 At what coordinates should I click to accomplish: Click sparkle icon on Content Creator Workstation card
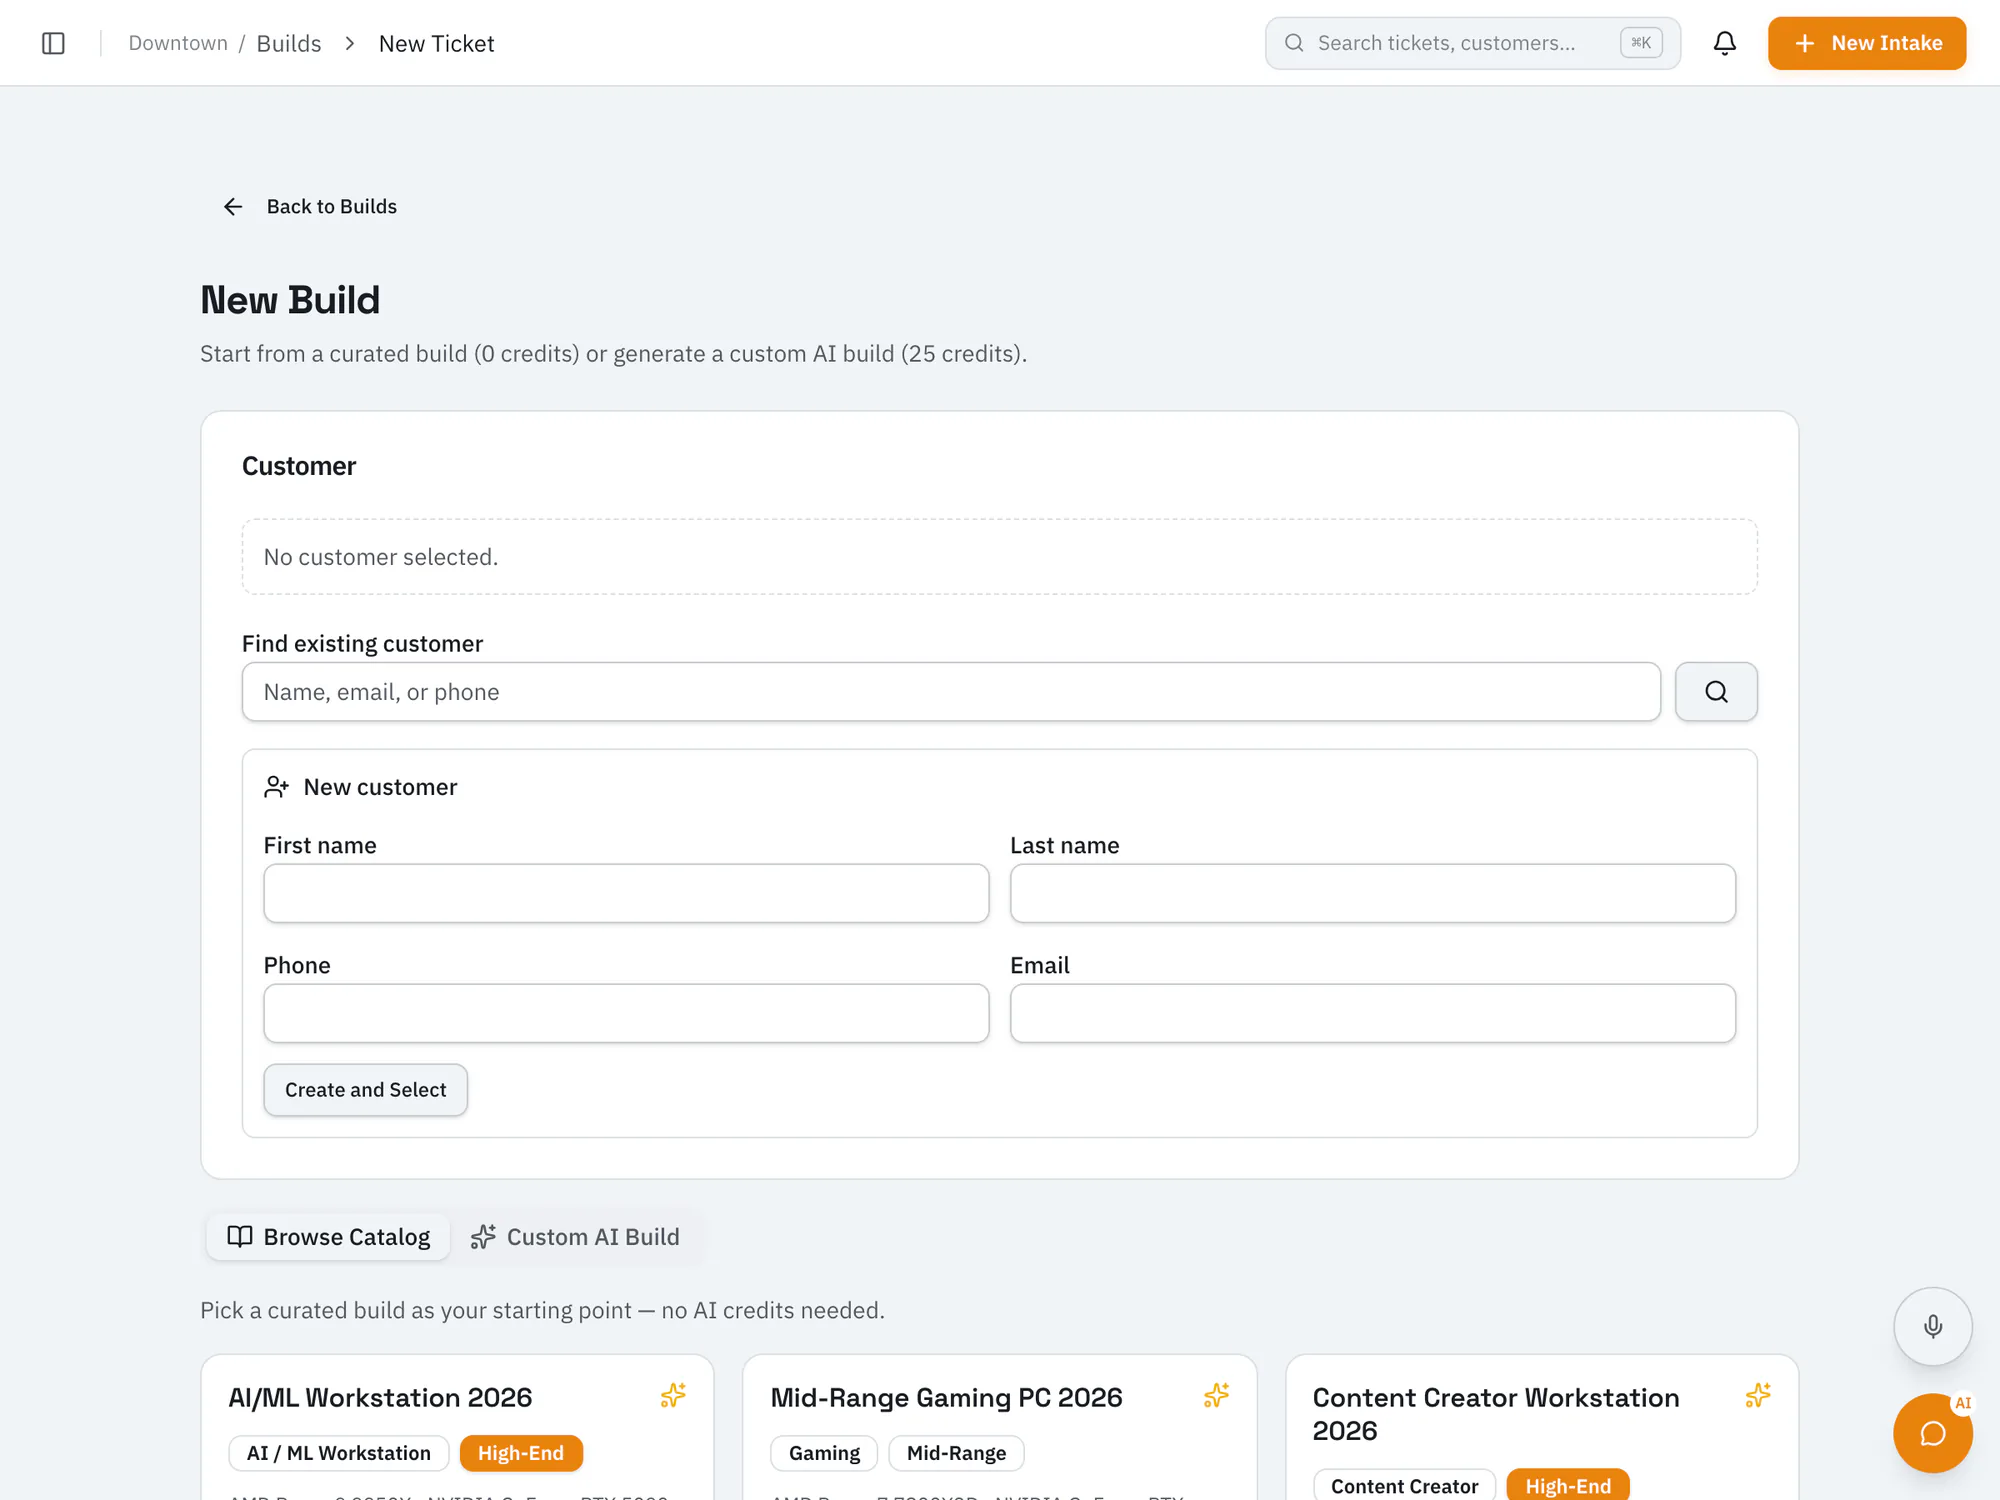[x=1758, y=1395]
